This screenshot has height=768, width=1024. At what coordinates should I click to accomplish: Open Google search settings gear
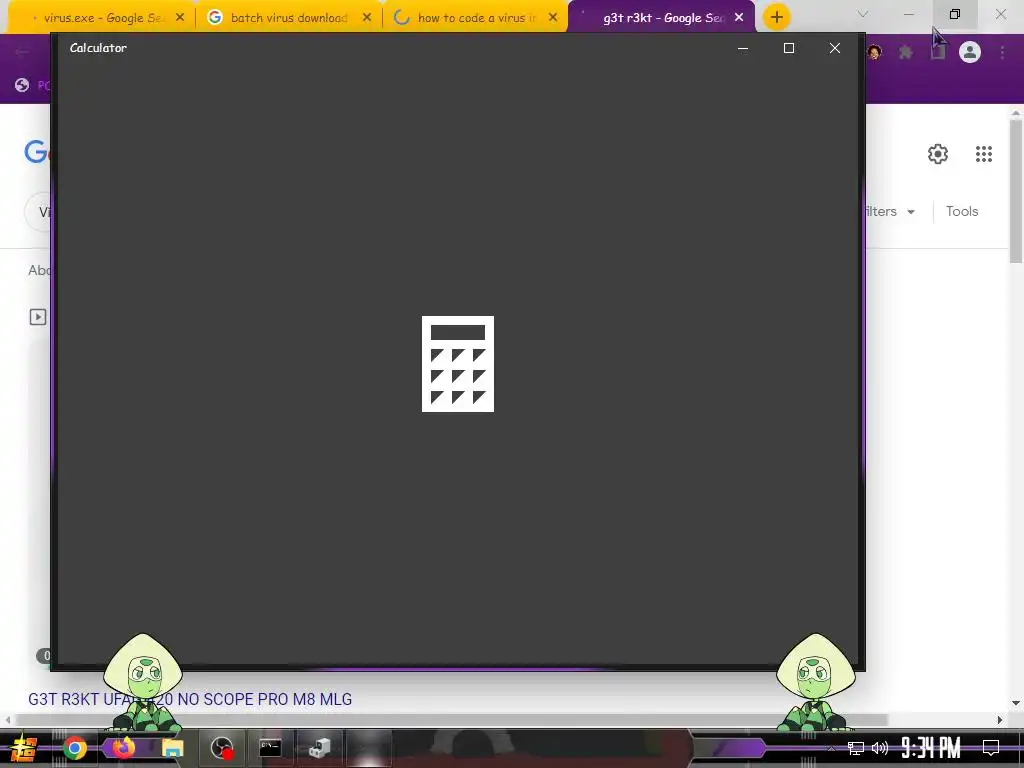(x=938, y=154)
